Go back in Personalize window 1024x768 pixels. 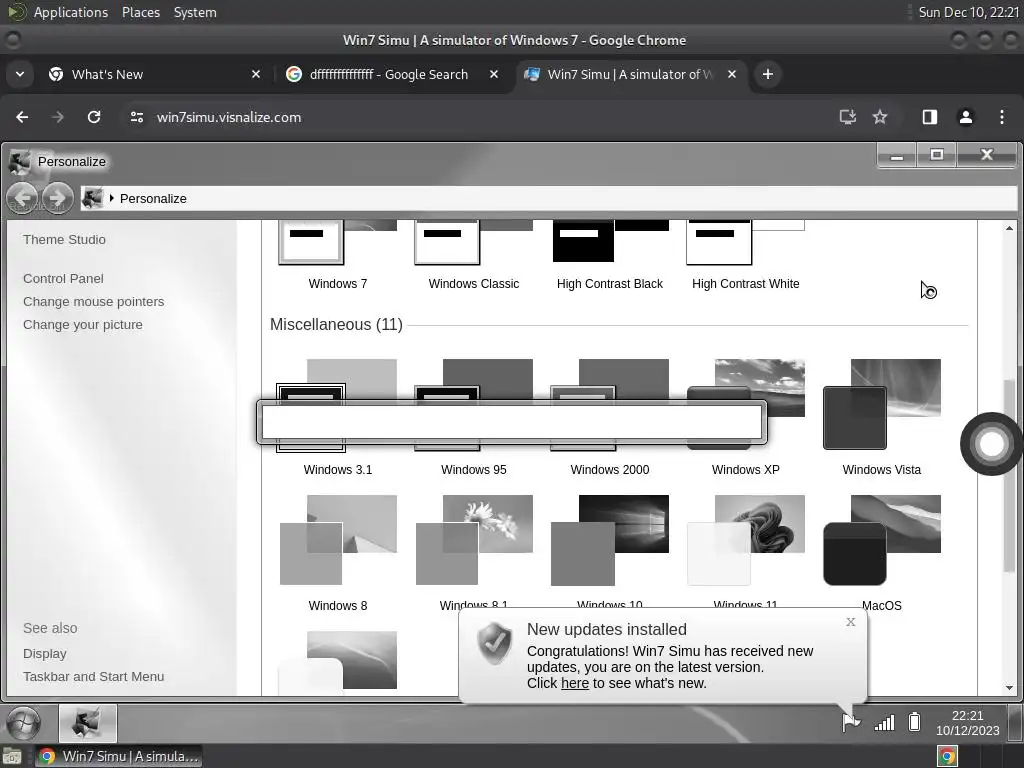tap(24, 197)
